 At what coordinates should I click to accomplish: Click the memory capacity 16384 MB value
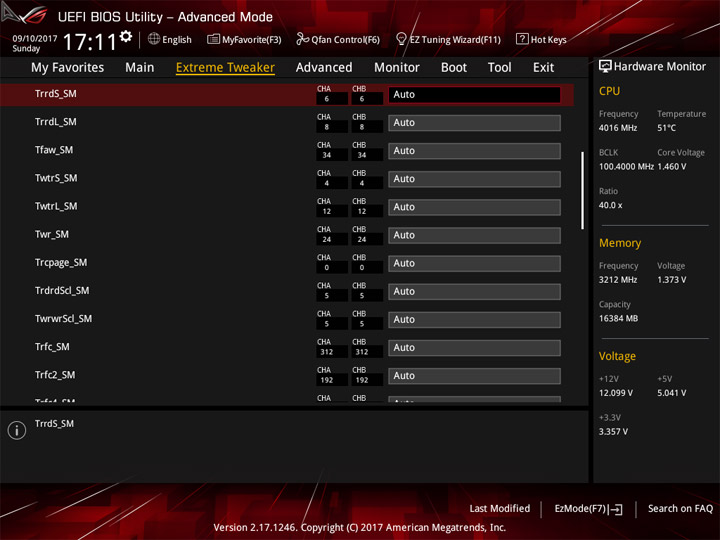click(x=618, y=319)
